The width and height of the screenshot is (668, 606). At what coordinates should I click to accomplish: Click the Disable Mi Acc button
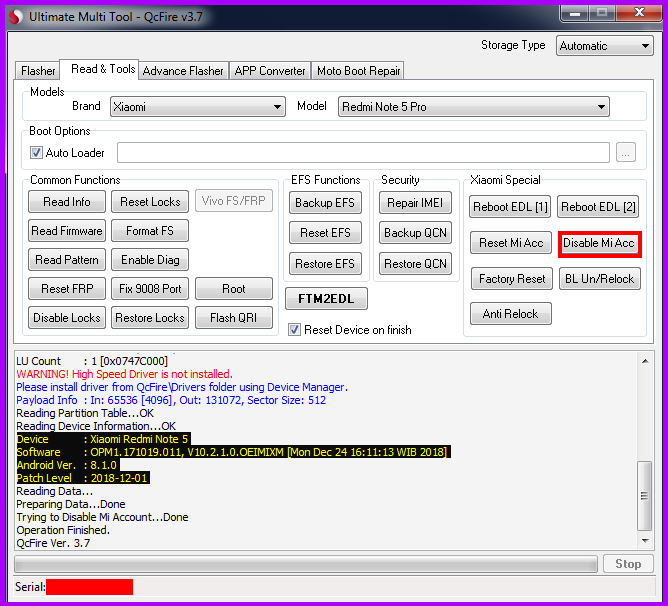599,243
